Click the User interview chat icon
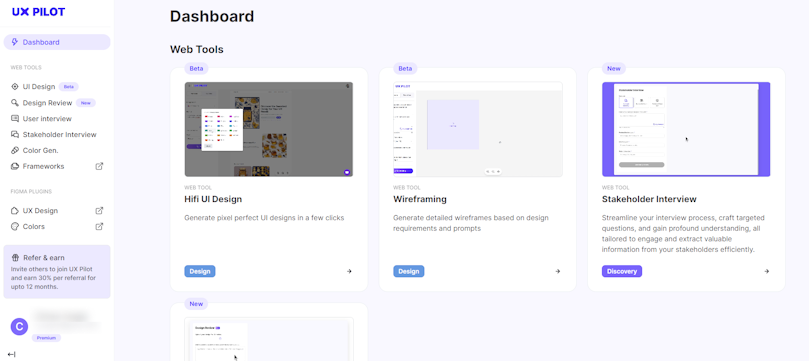Viewport: 809px width, 361px height. click(14, 119)
